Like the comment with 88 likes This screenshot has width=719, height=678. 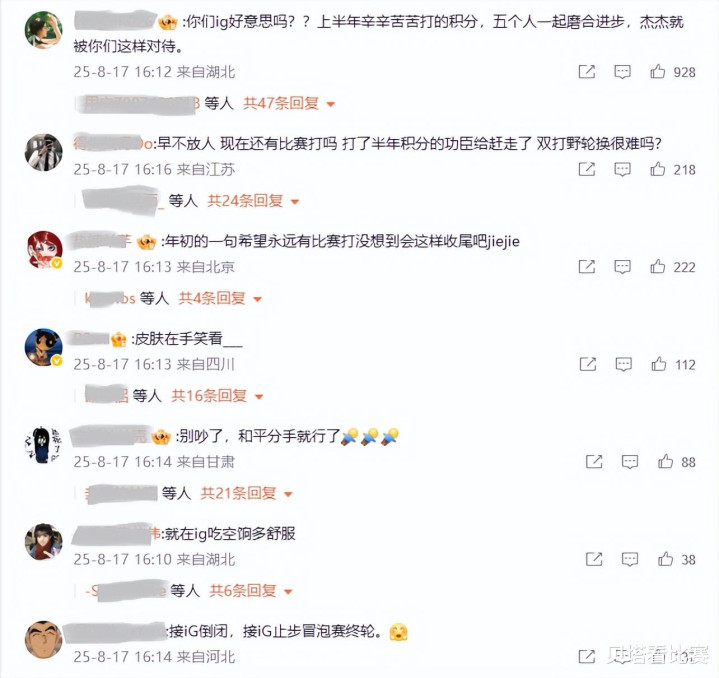(x=665, y=461)
